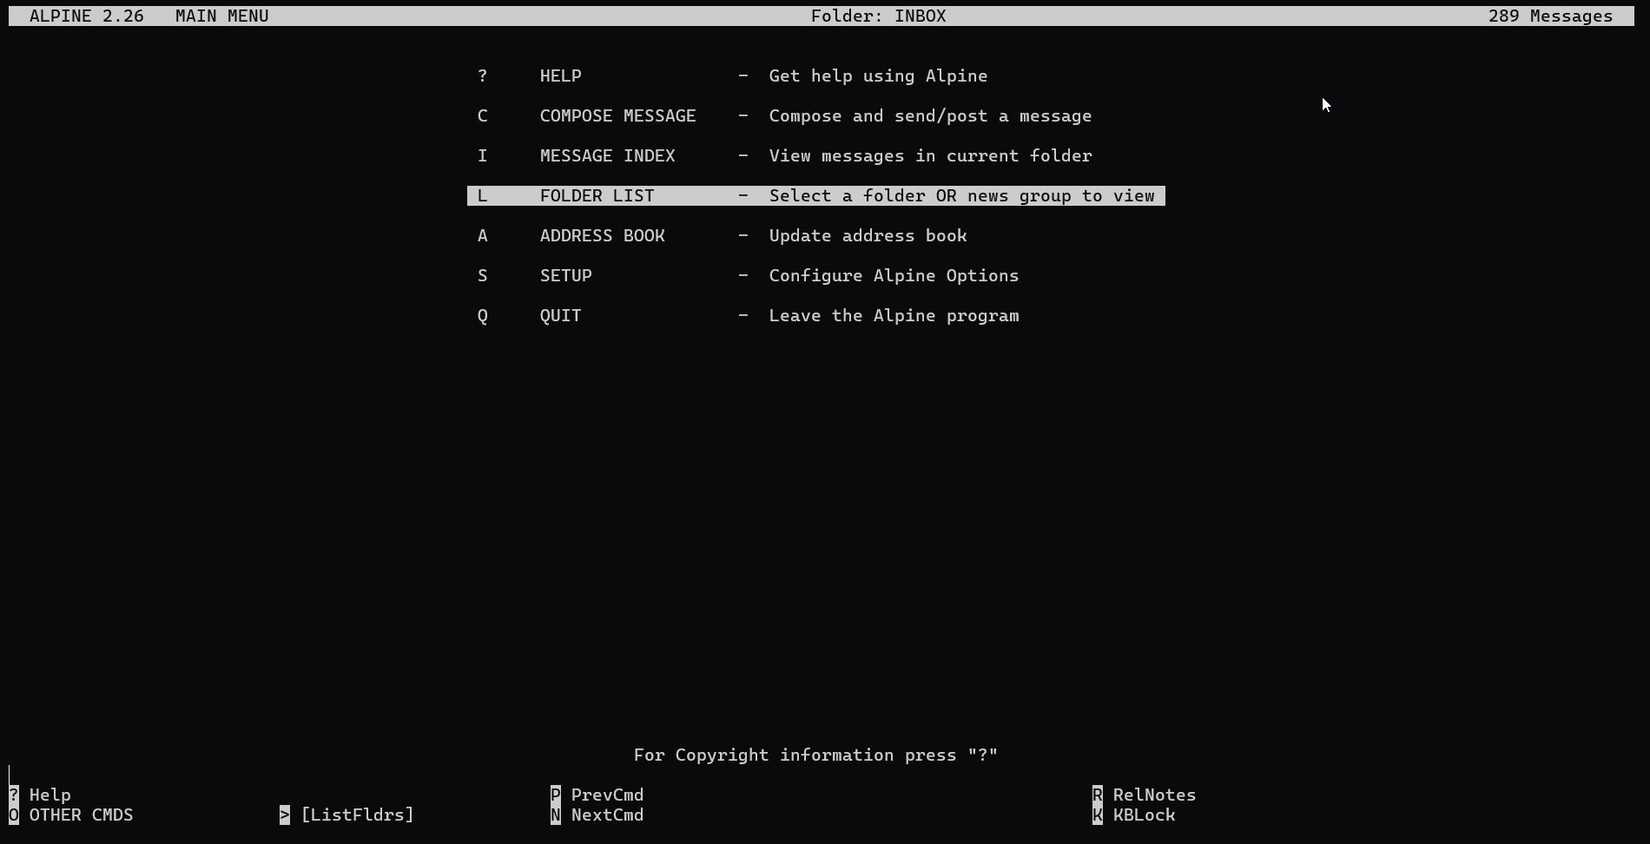Click the "A" shortcut letter for Address Book
Viewport: 1650px width, 844px height.
pos(482,236)
